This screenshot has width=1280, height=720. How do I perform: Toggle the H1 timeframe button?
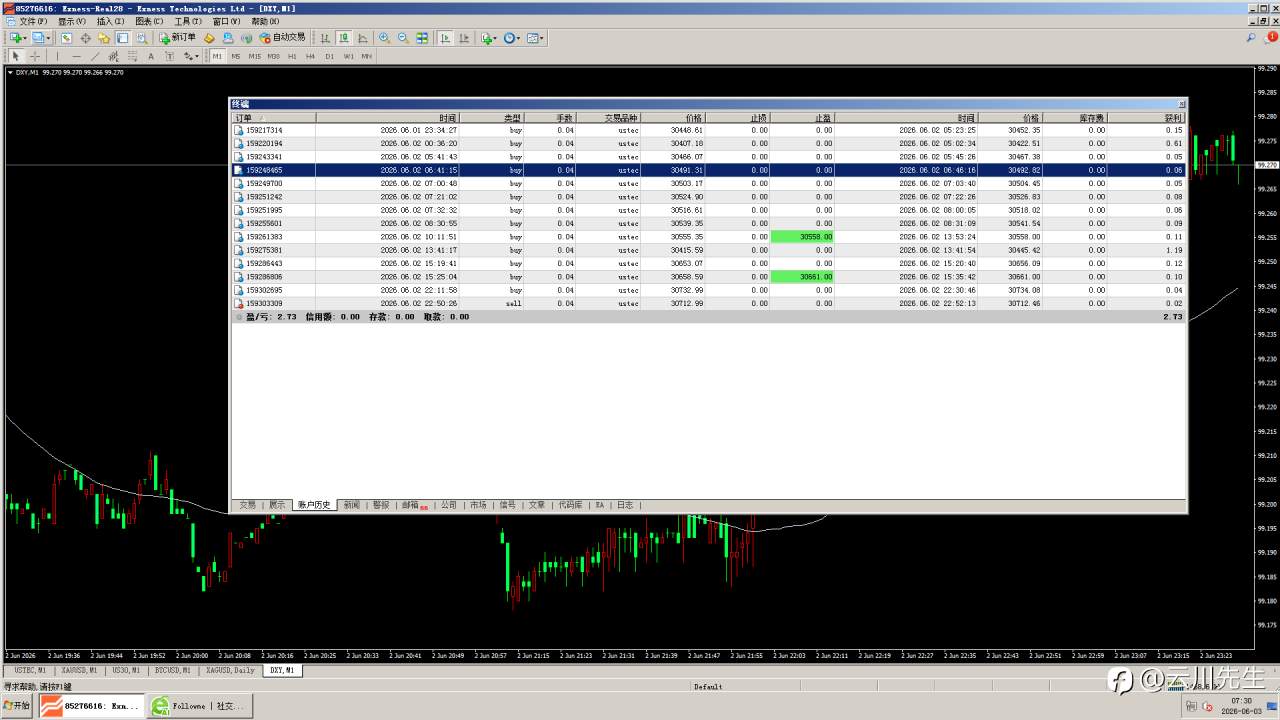pyautogui.click(x=292, y=56)
